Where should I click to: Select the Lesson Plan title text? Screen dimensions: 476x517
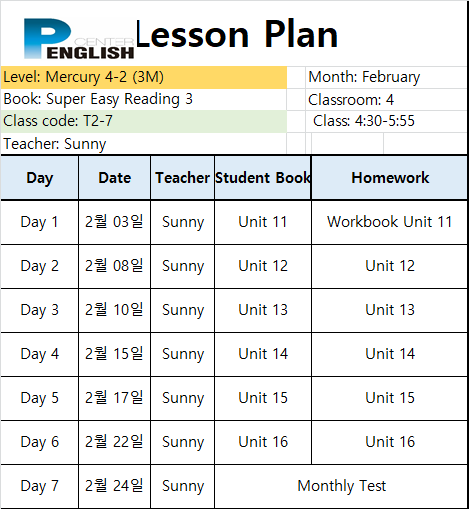[x=237, y=34]
